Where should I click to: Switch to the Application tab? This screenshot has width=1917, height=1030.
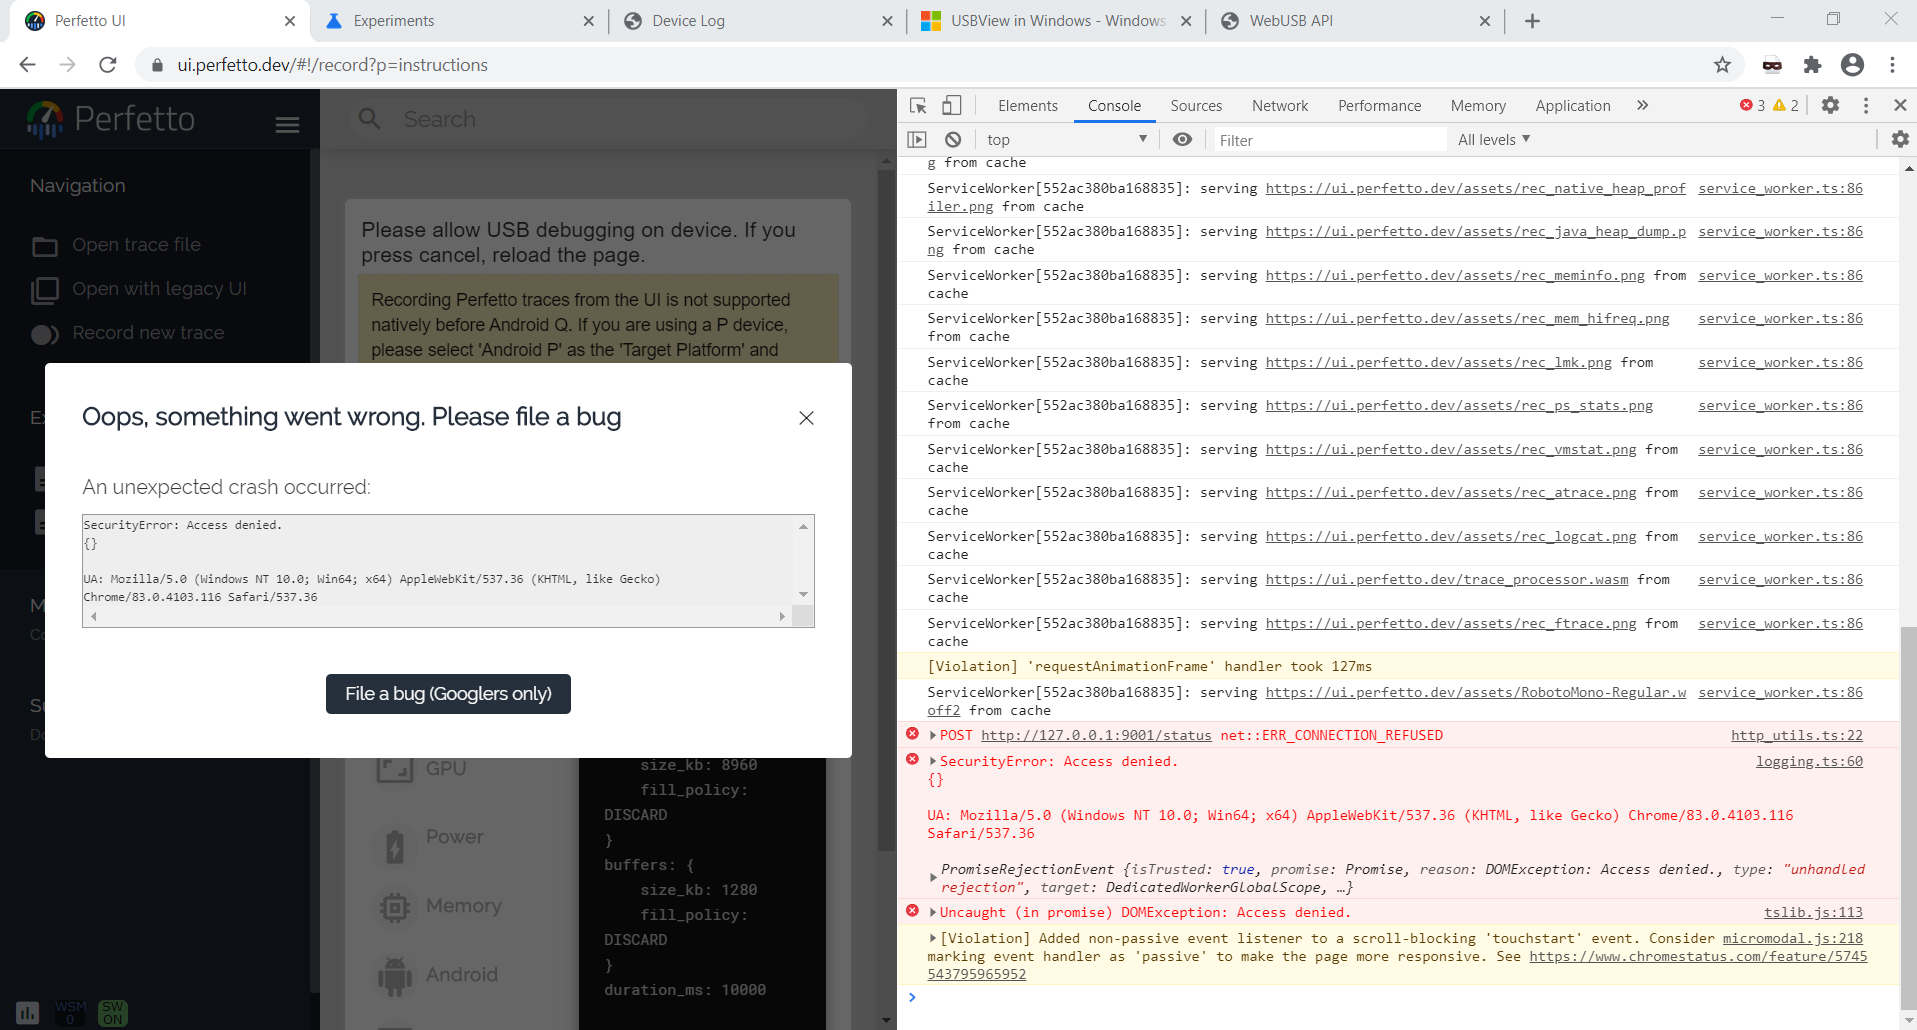1572,106
